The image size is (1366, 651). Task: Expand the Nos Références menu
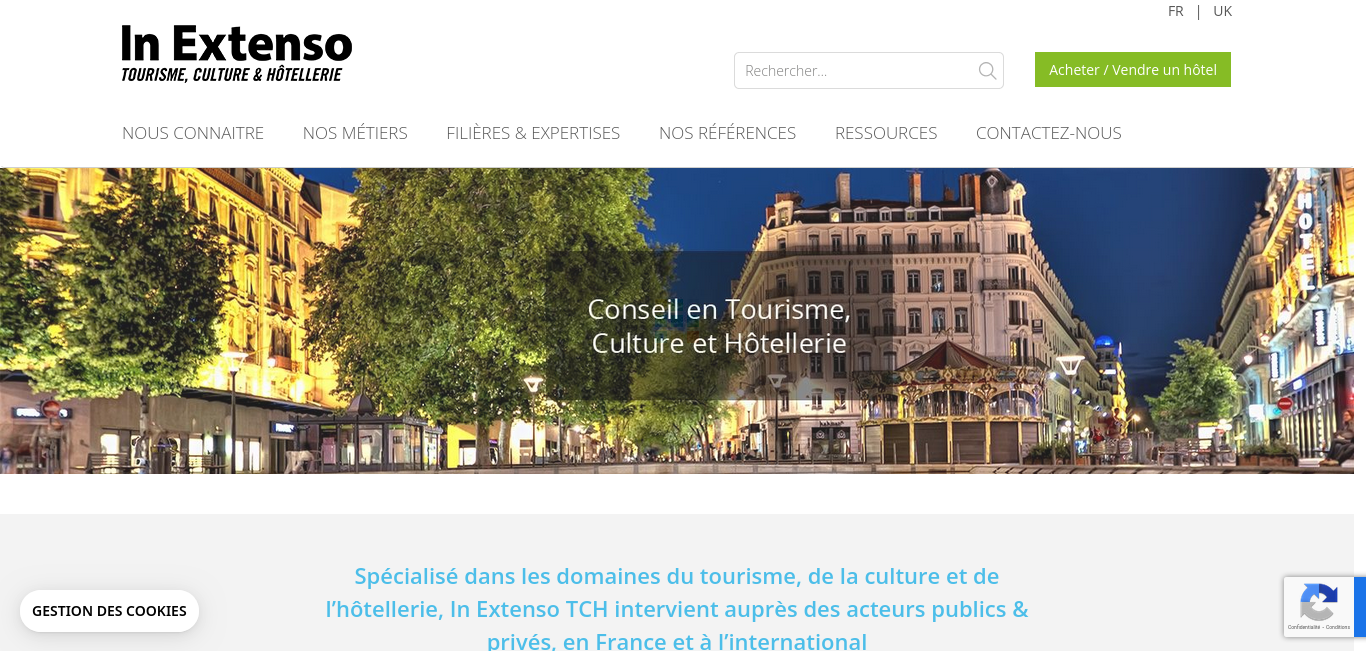tap(727, 133)
